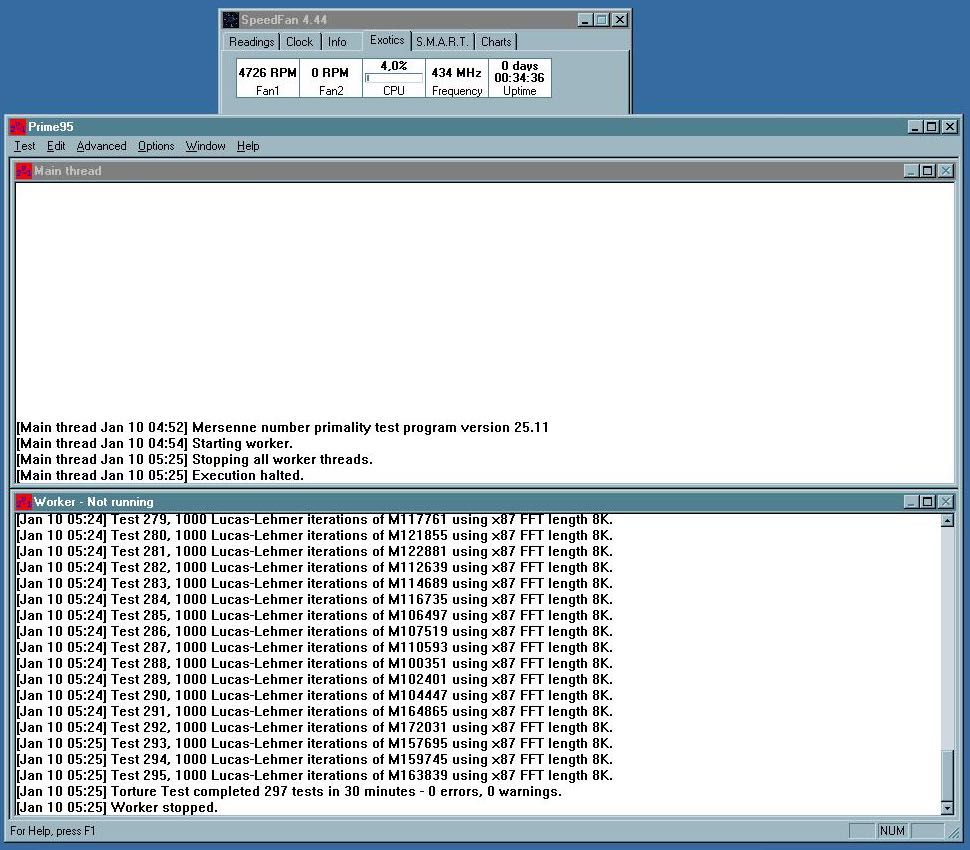Screen dimensions: 970x850
Task: Click the 'Execution halted.' log line
Action: [160, 476]
